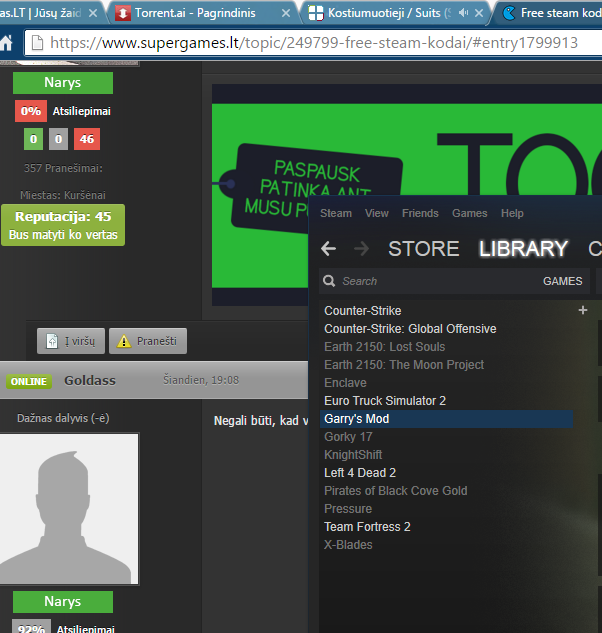Select Counter-Strike: Global Offensive
Screen dimensions: 602x633
[x=410, y=329]
